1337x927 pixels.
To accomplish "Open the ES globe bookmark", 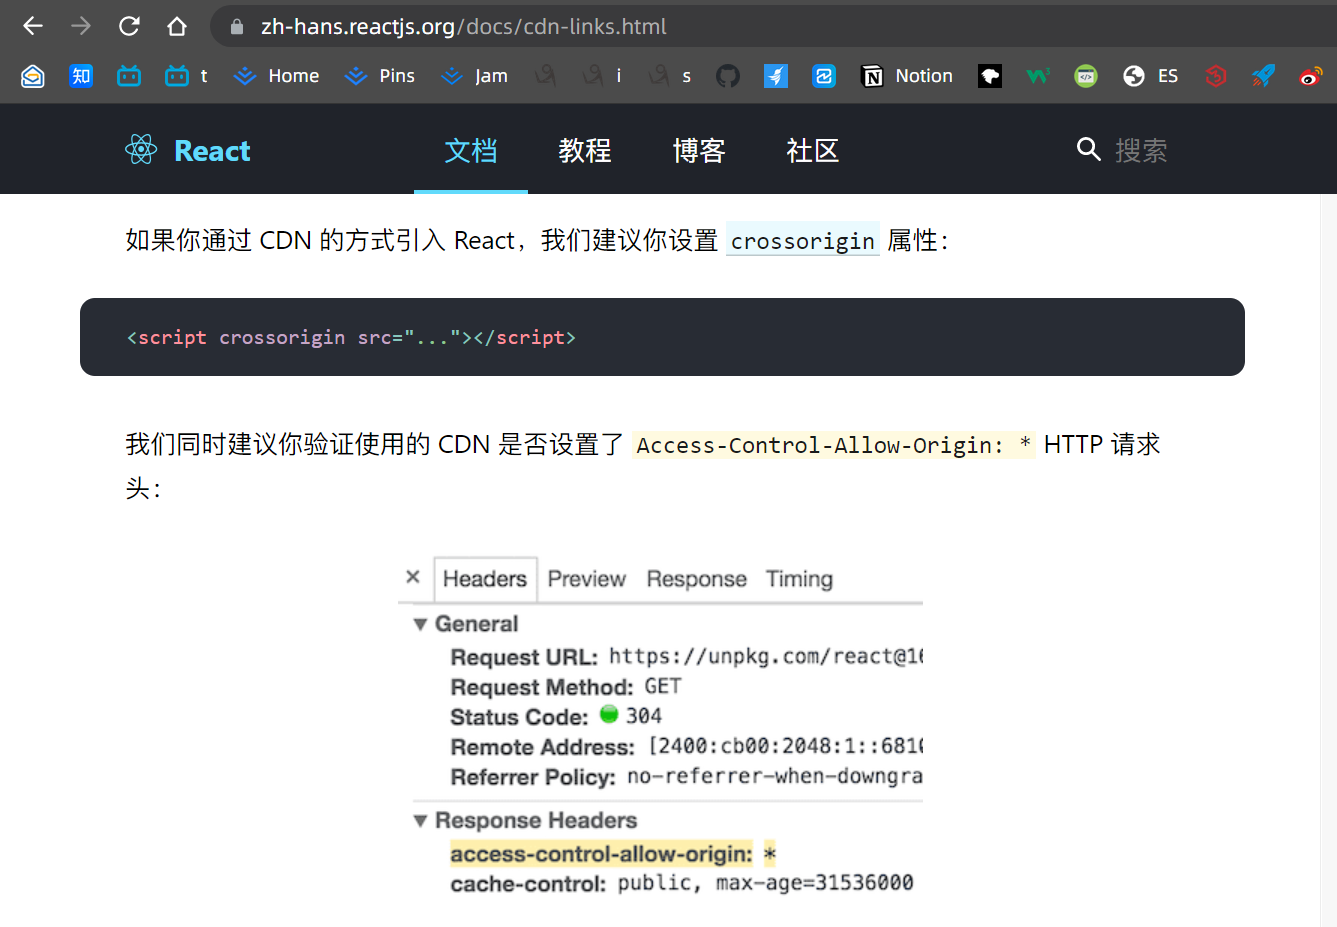I will coord(1150,76).
